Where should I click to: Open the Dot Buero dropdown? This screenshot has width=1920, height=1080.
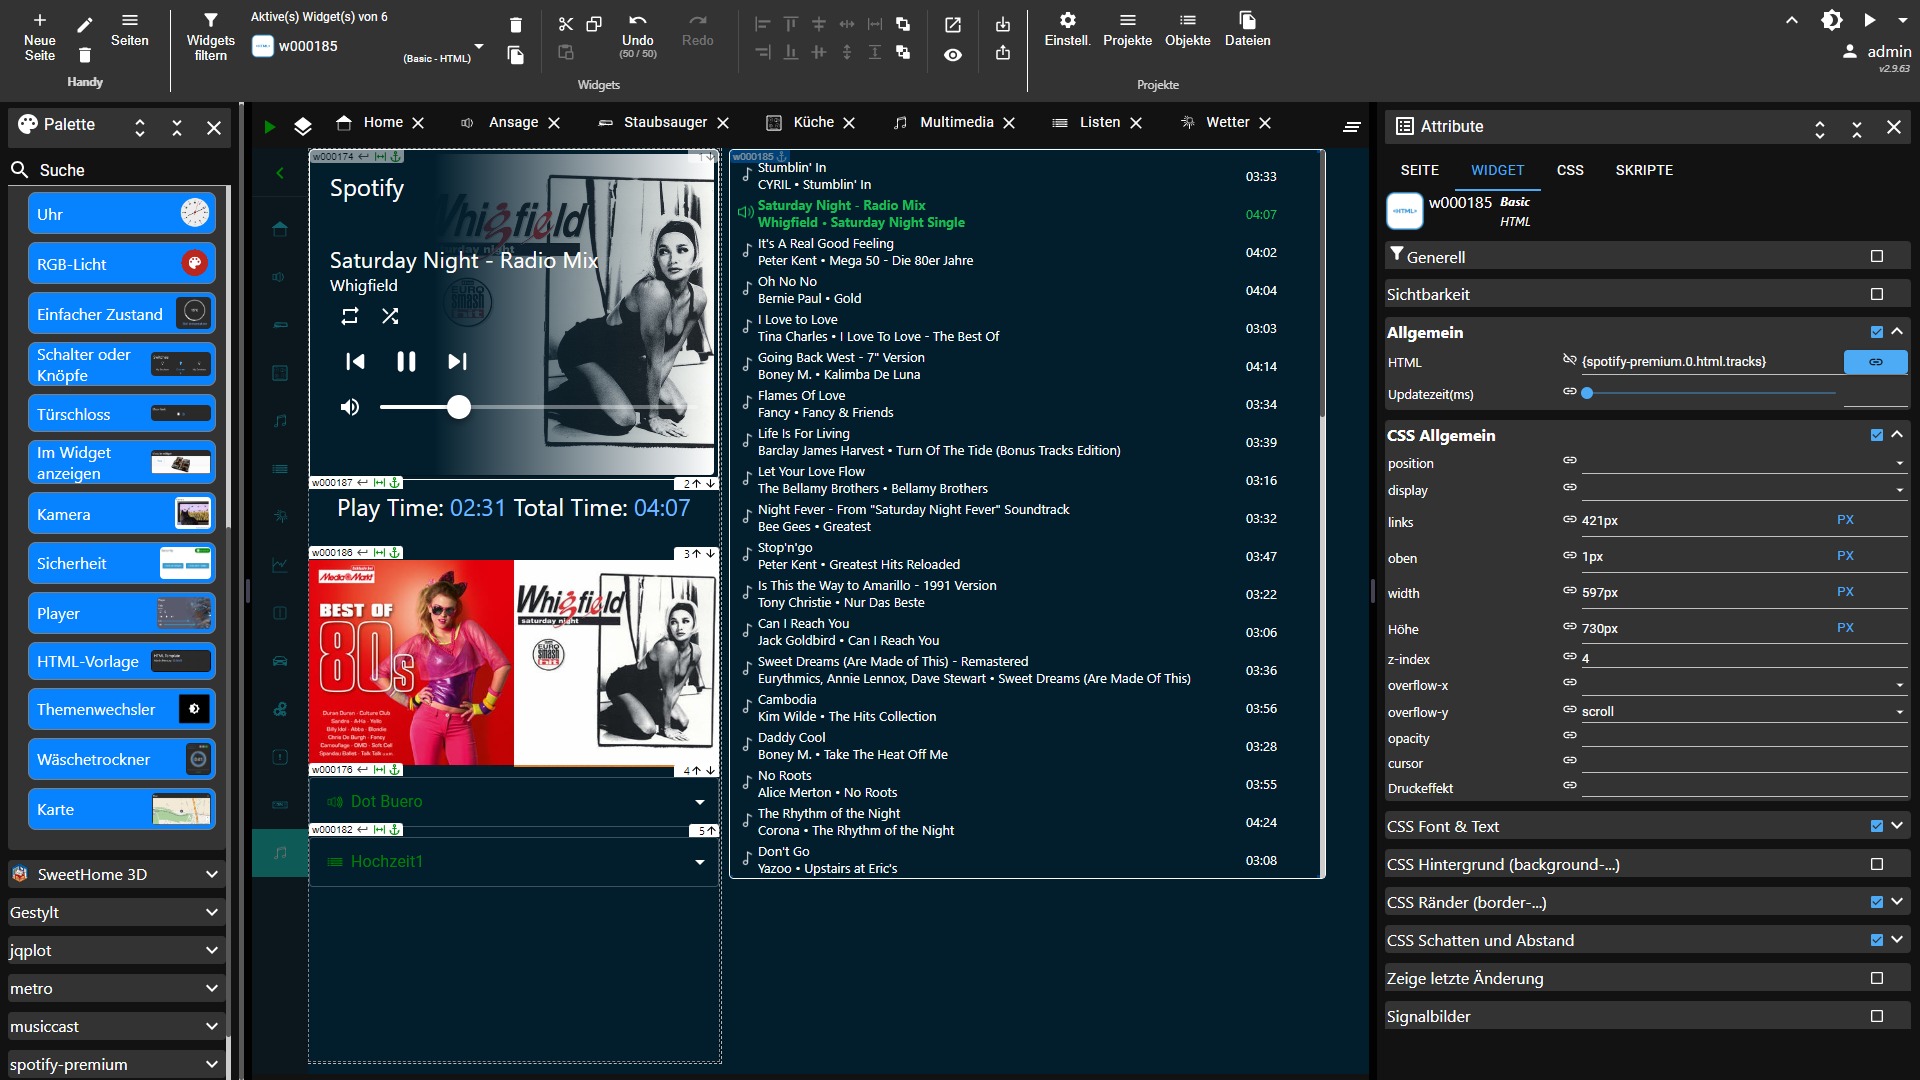699,802
